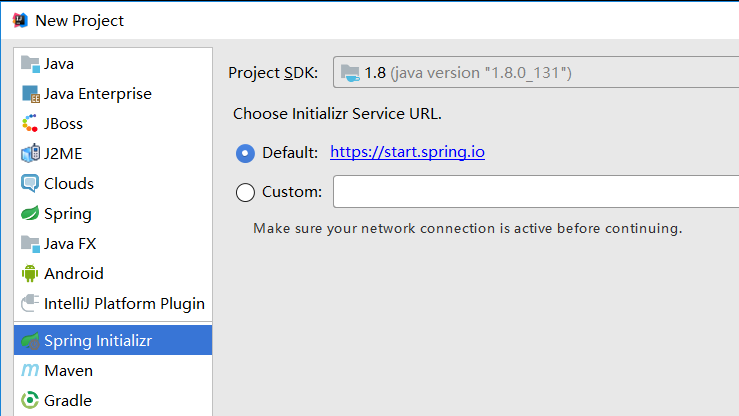Screen dimensions: 739x416
Task: Click the Maven 'm' icon
Action: [30, 370]
